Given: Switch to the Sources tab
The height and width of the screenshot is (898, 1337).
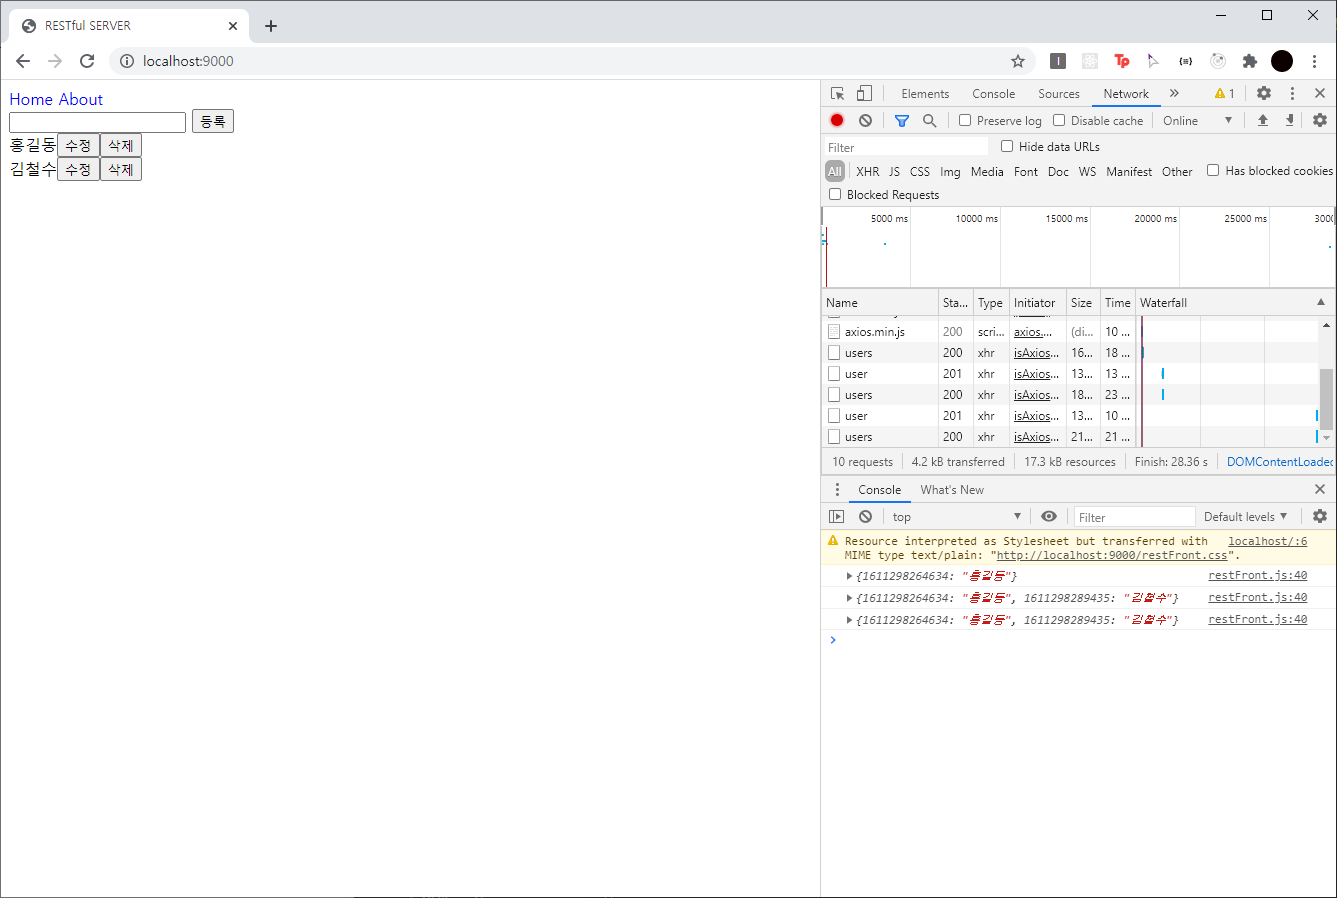Looking at the screenshot, I should (x=1058, y=94).
